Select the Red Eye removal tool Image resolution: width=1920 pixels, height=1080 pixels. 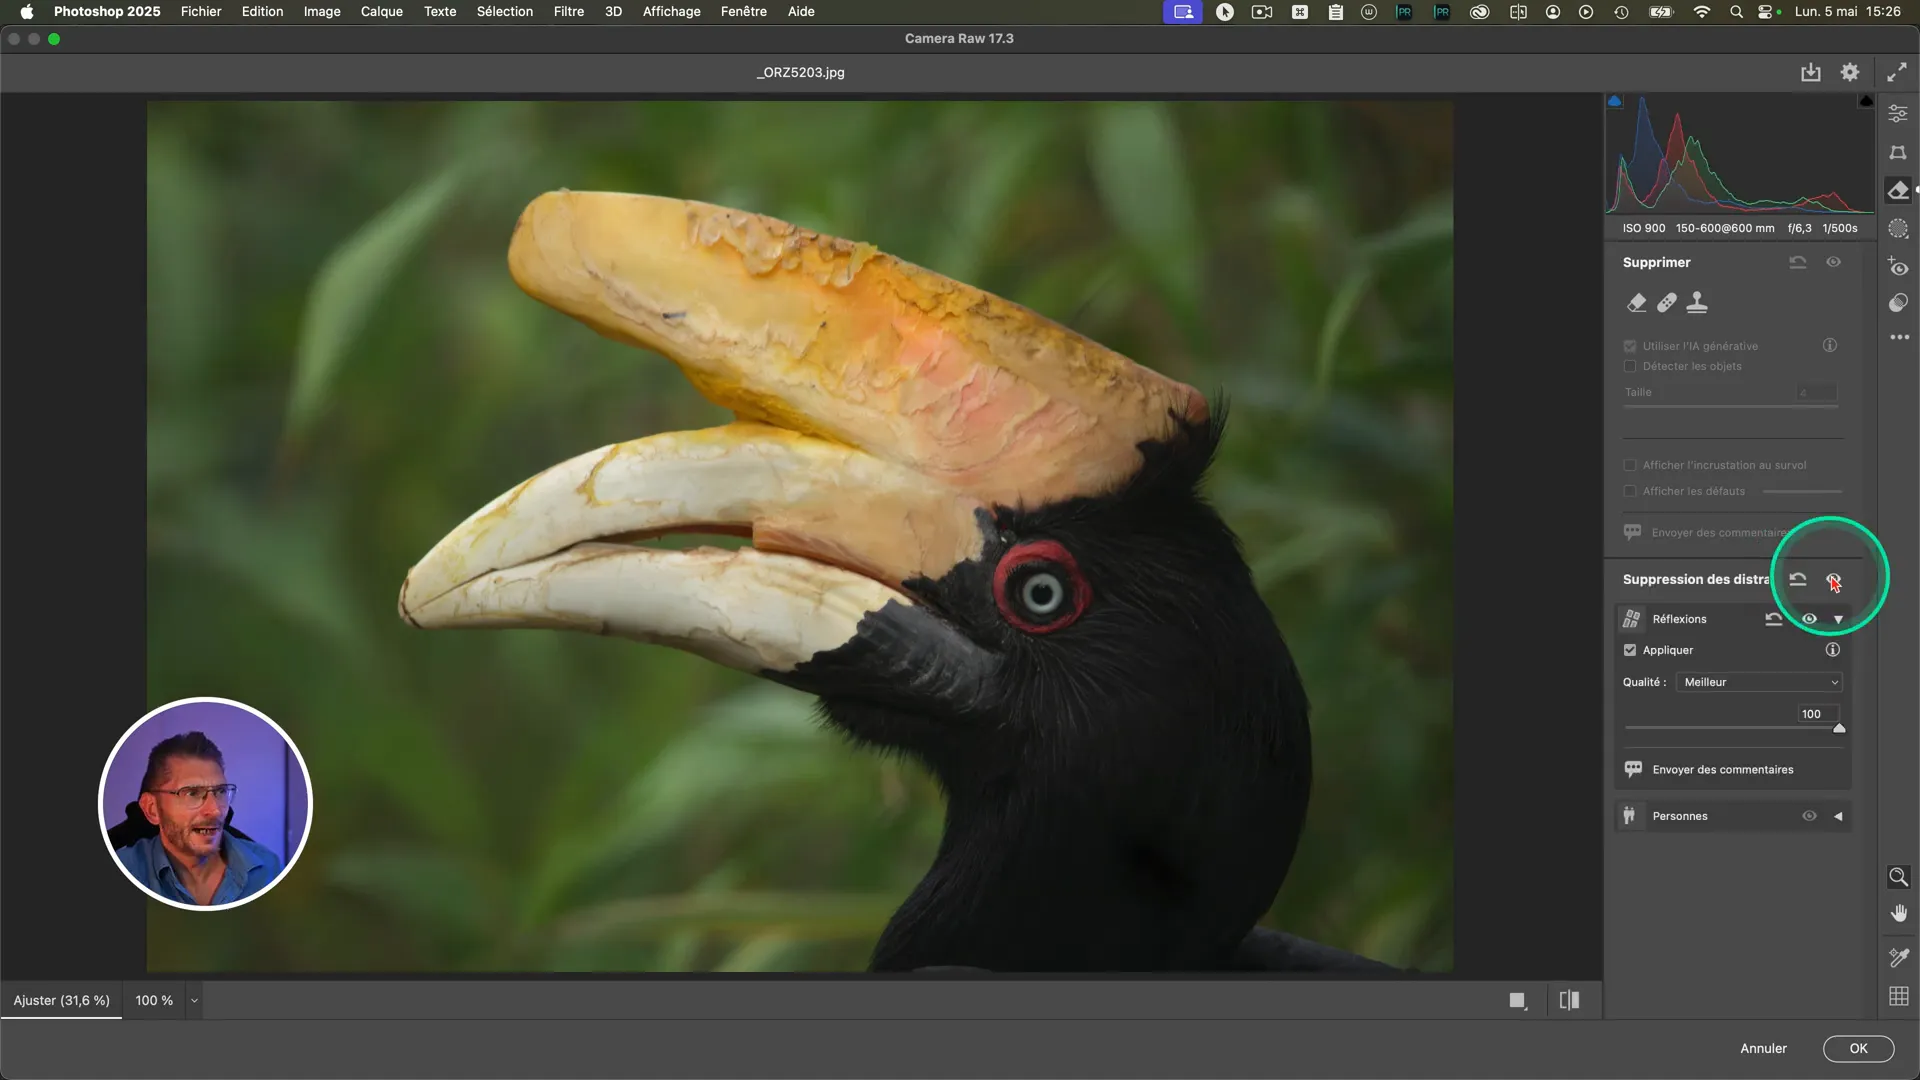coord(1898,266)
